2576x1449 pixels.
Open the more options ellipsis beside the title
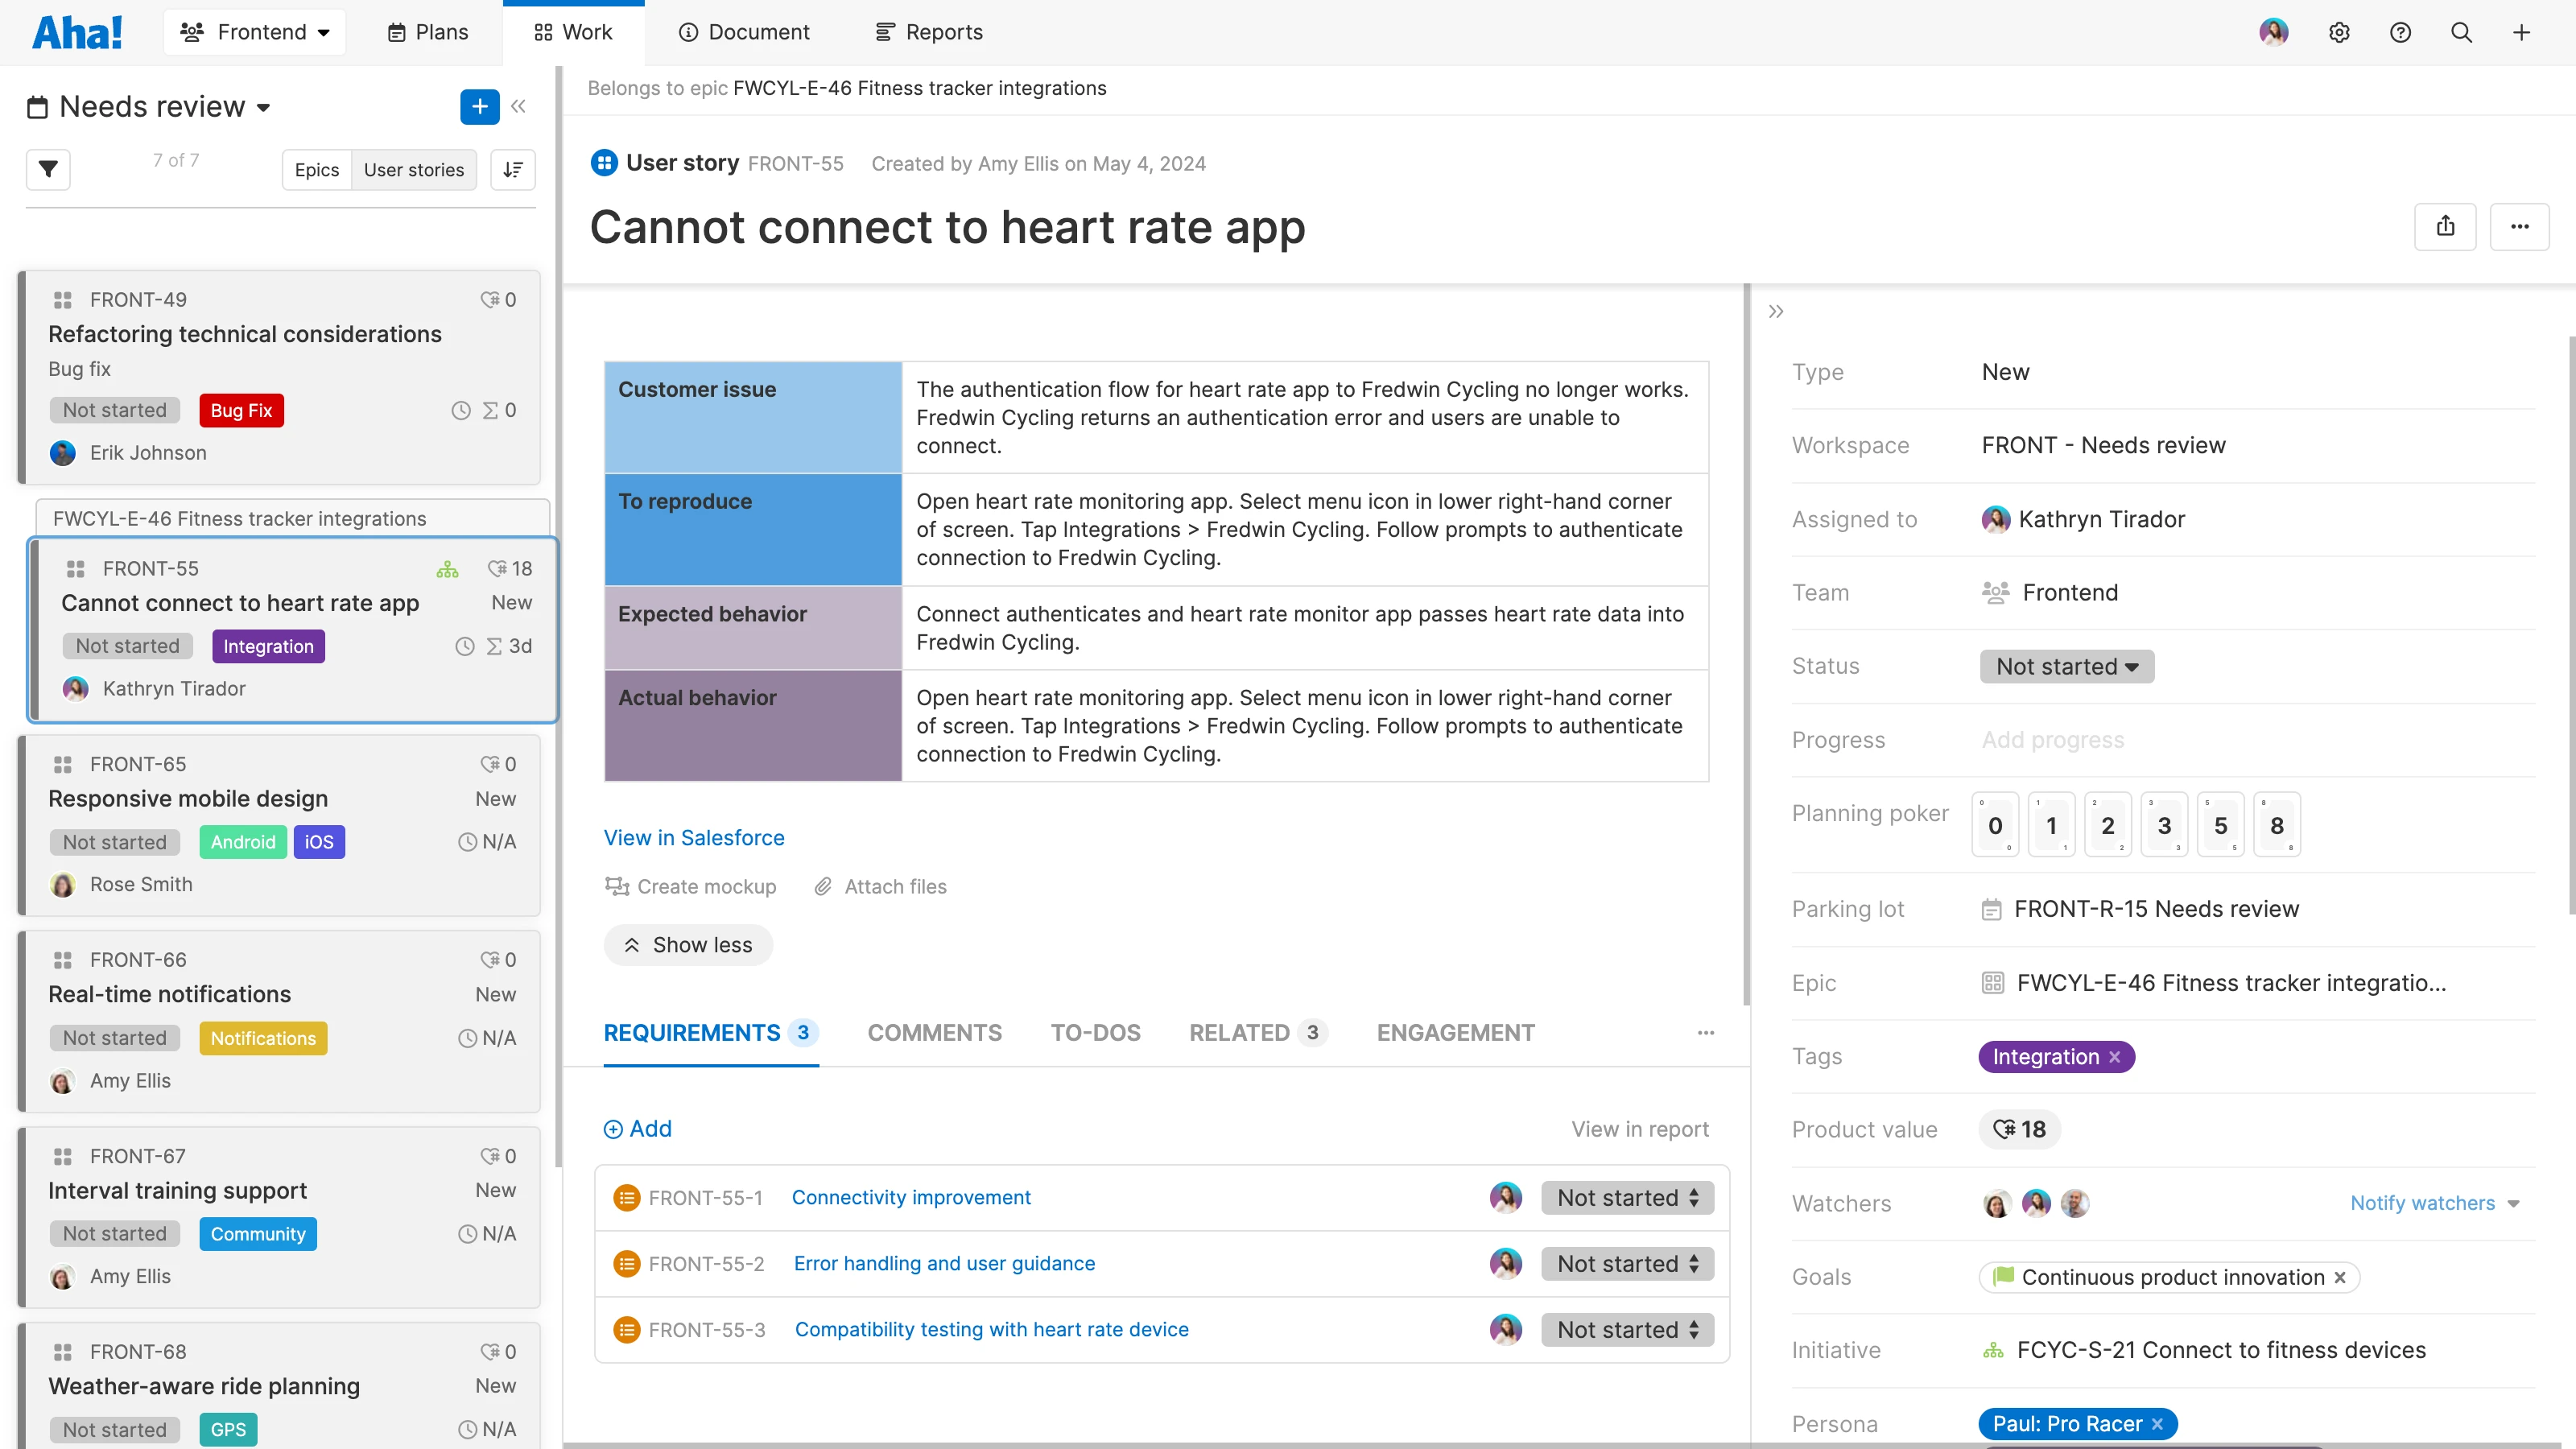(x=2520, y=227)
